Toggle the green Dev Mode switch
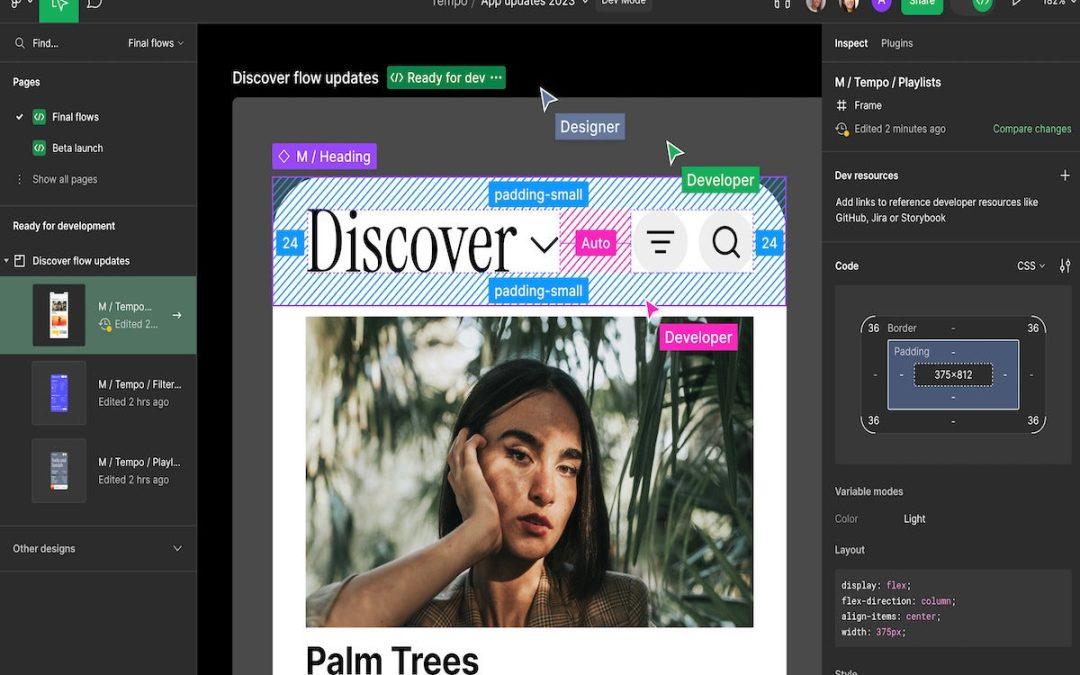Screen dimensions: 1080x675 point(982,4)
